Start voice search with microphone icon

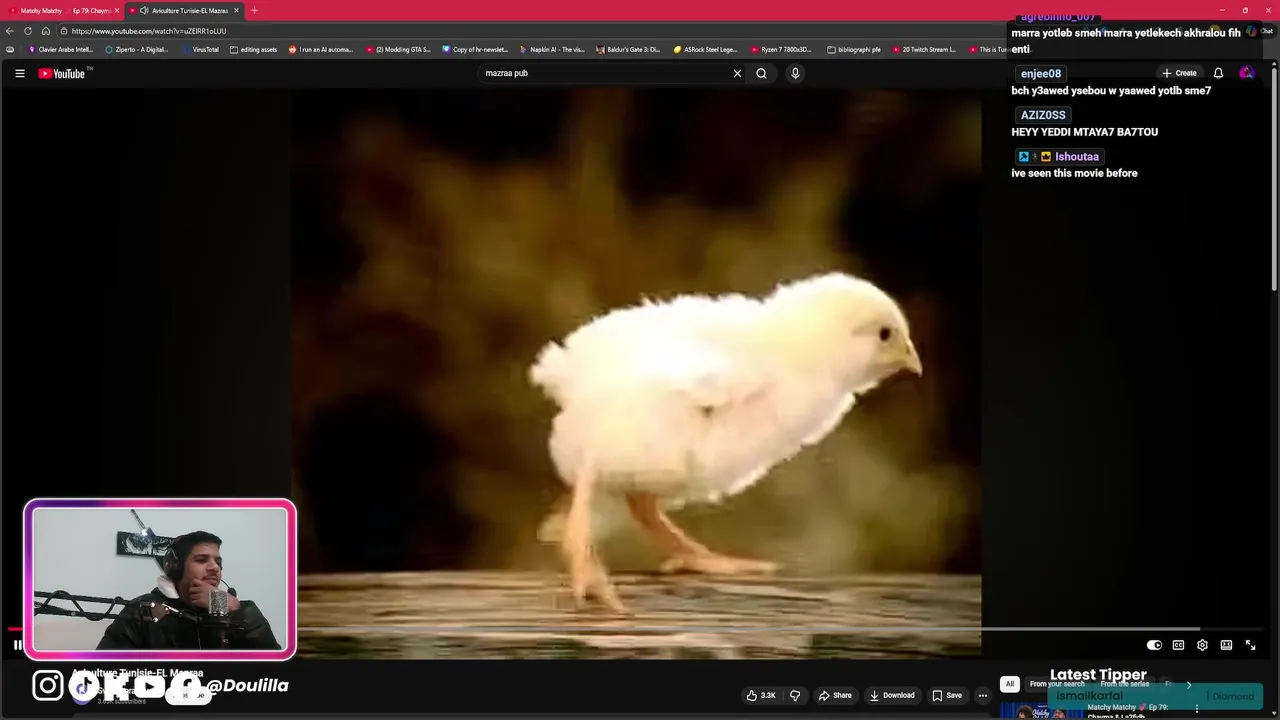tap(795, 73)
